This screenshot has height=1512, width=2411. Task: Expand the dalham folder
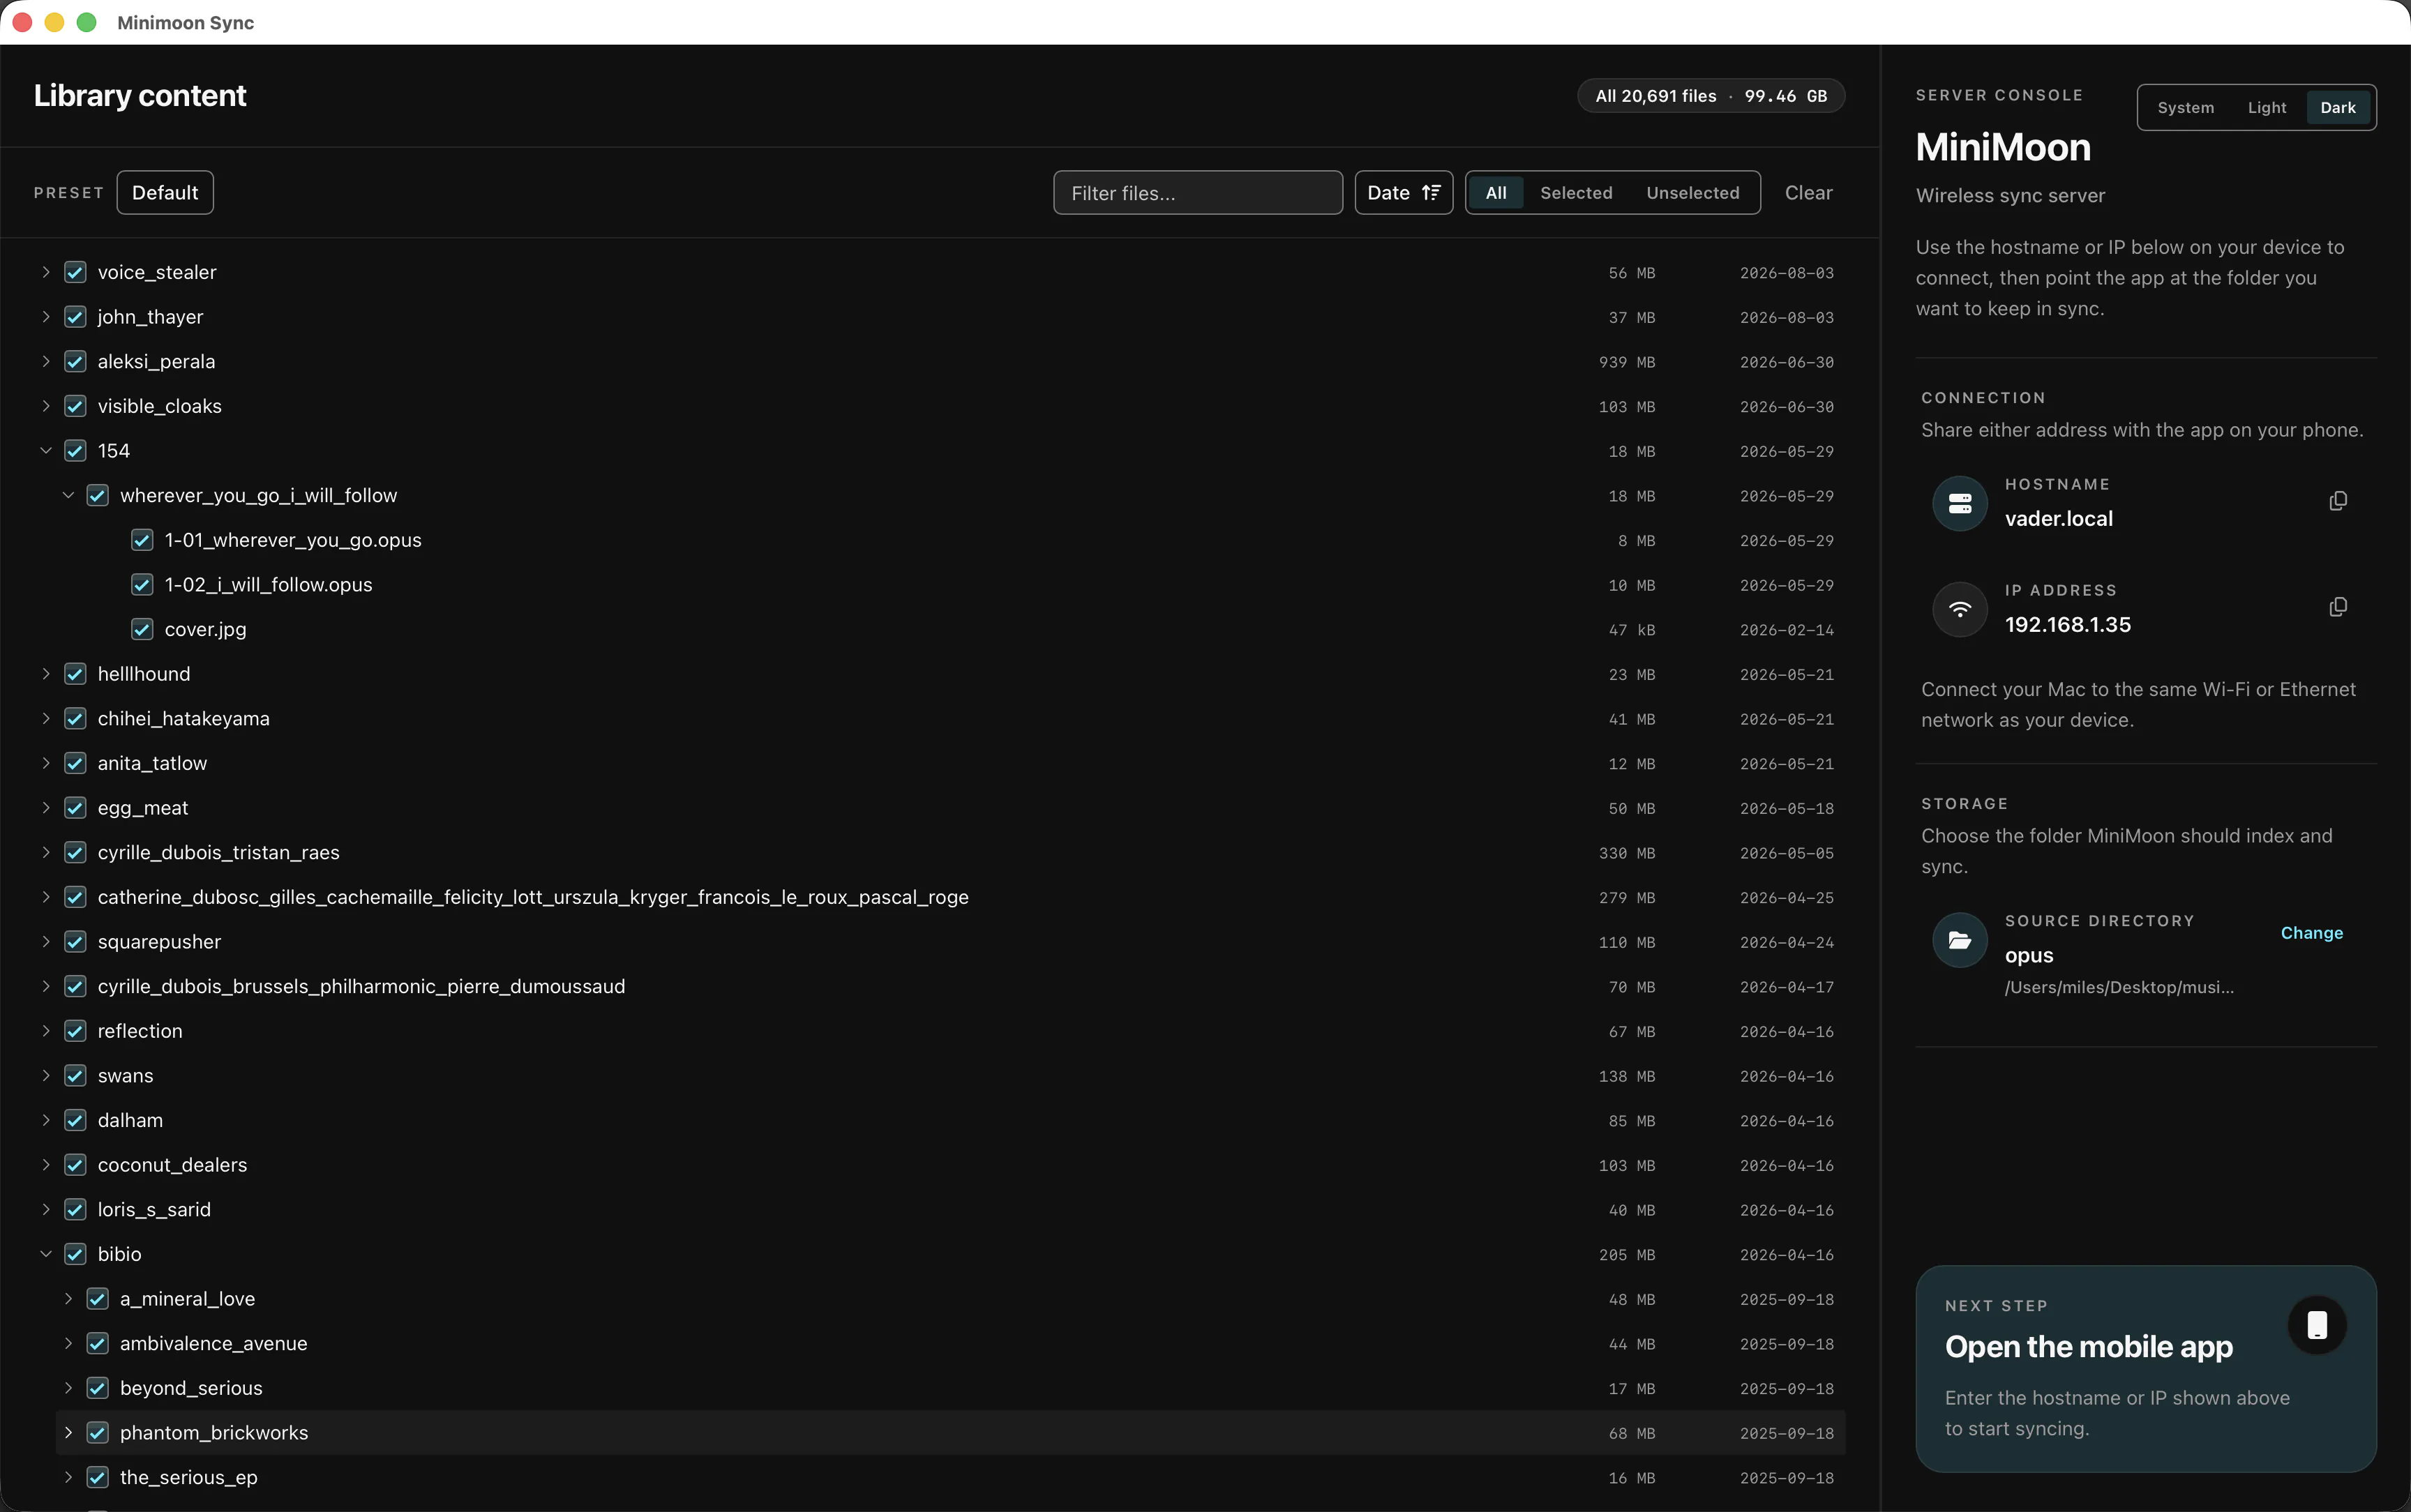tap(46, 1120)
